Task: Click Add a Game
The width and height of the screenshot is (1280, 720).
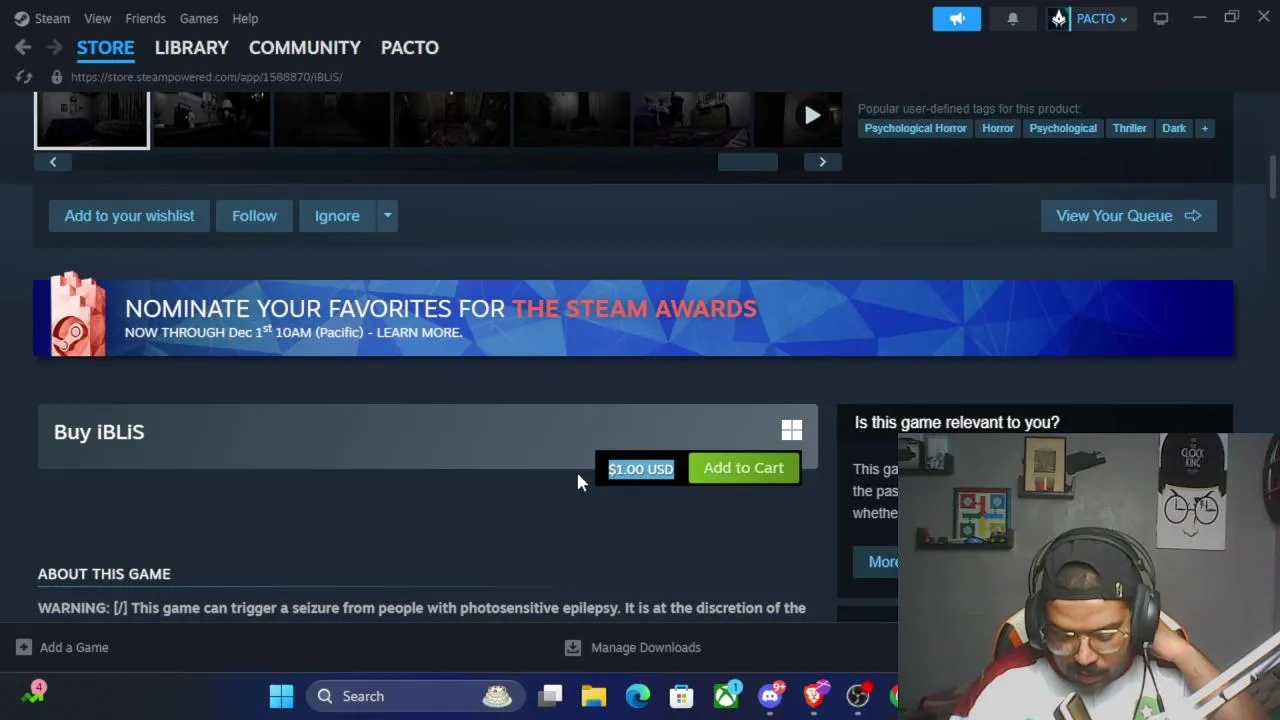Action: point(62,647)
